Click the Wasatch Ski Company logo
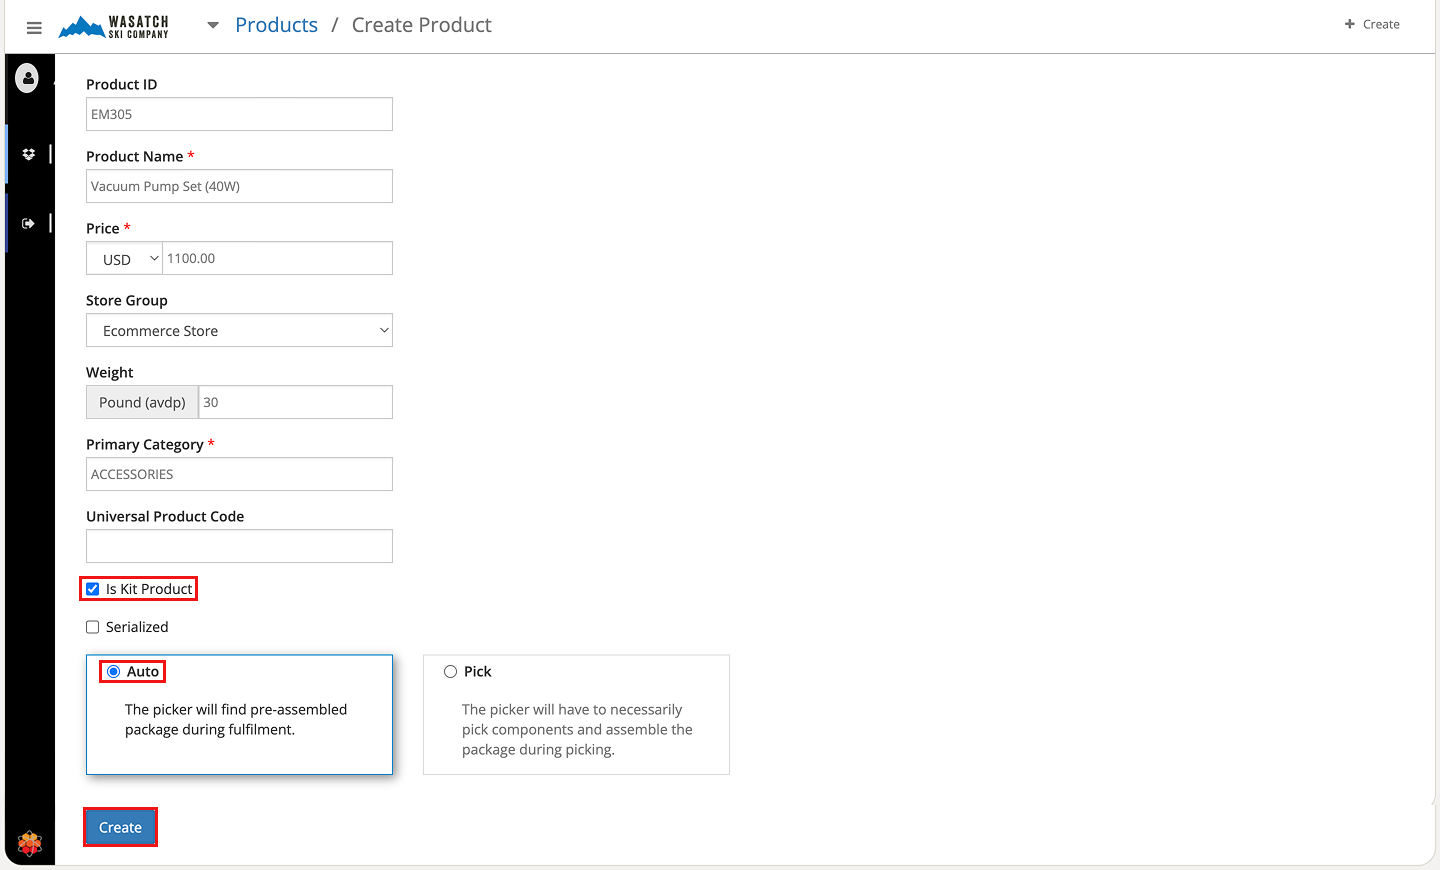Viewport: 1440px width, 870px height. coord(114,27)
